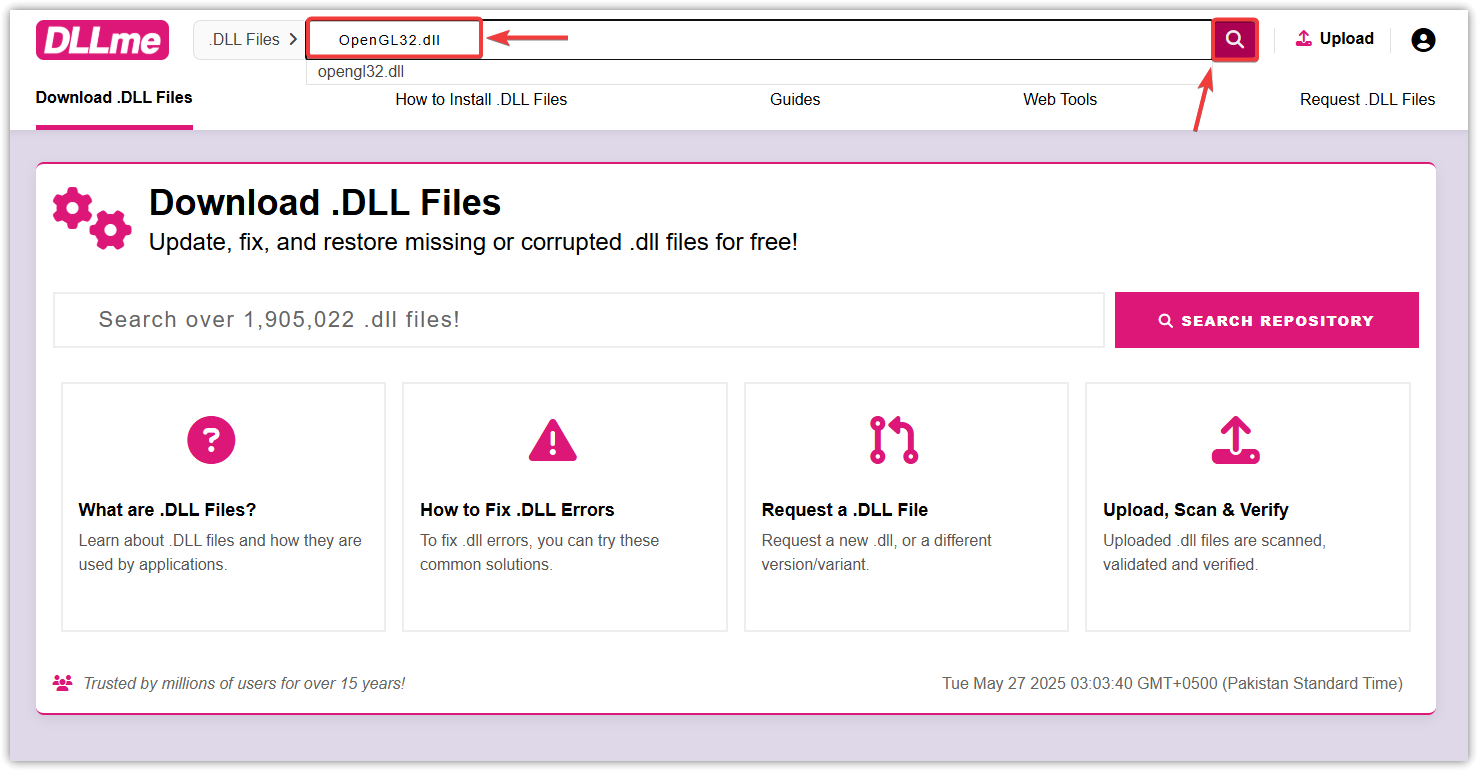Viewport: 1478px width, 771px height.
Task: Click the To fix .dll errors description
Action: click(x=540, y=552)
